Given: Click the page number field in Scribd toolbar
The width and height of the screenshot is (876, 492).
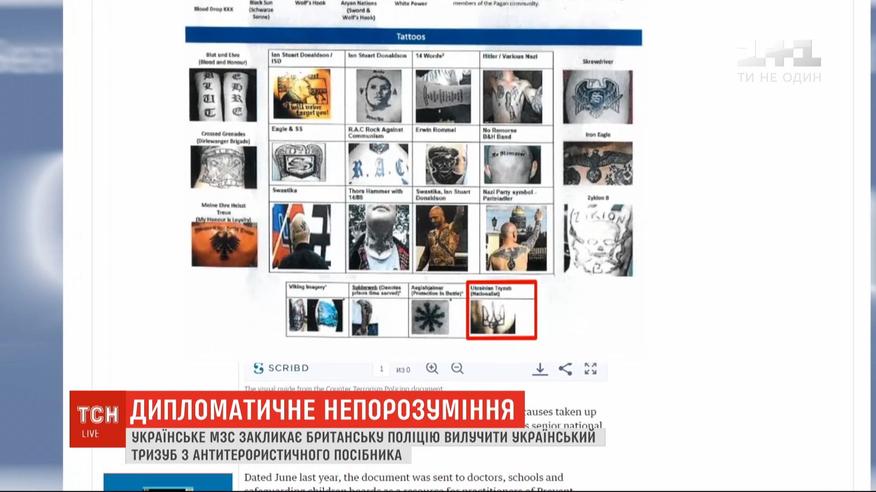Looking at the screenshot, I should coord(381,369).
